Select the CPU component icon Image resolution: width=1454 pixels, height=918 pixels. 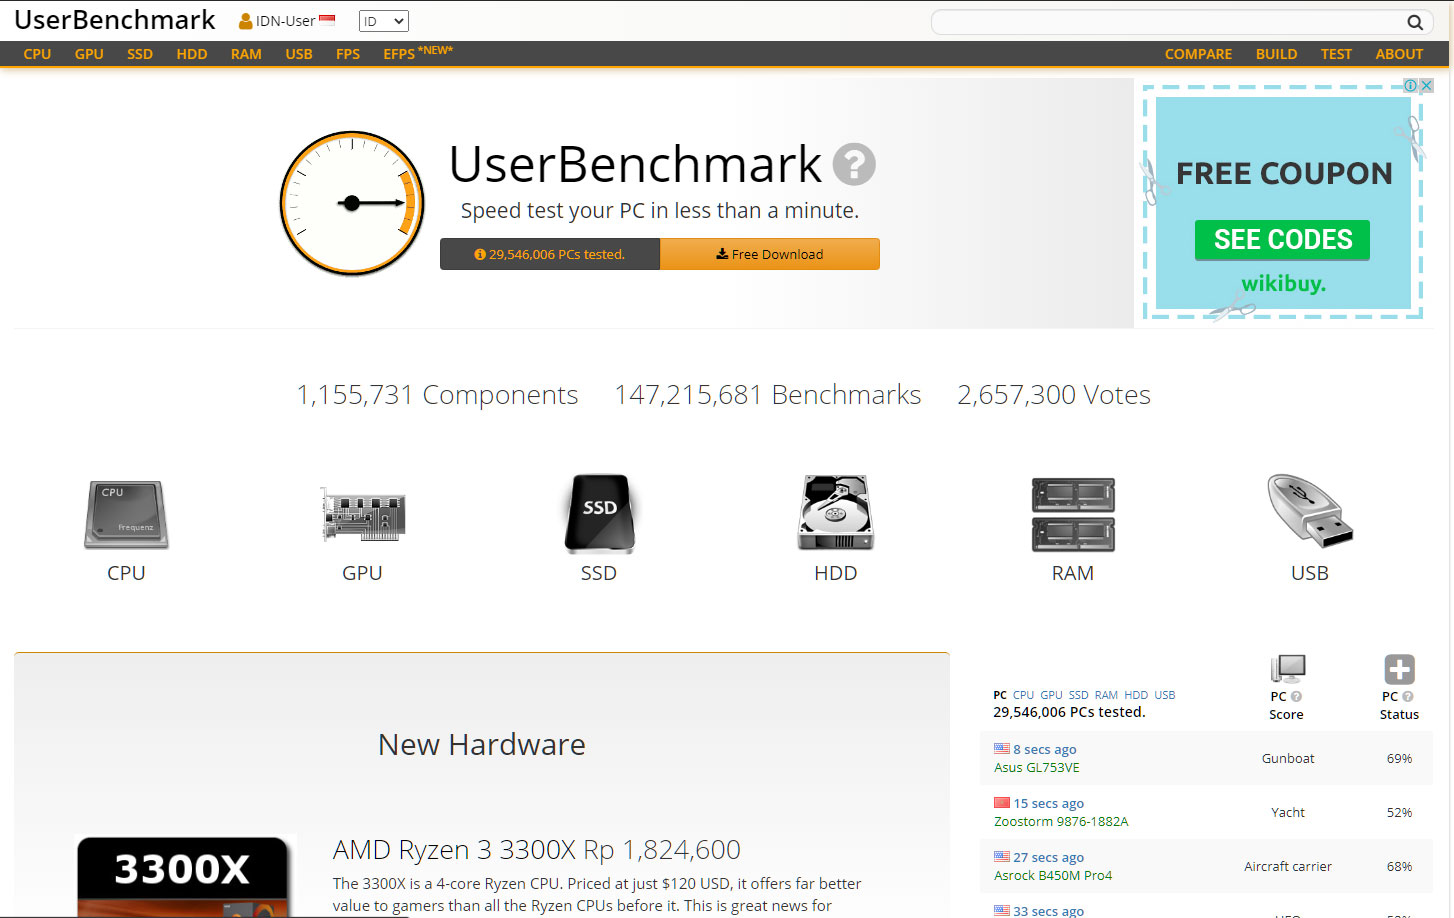tap(125, 514)
